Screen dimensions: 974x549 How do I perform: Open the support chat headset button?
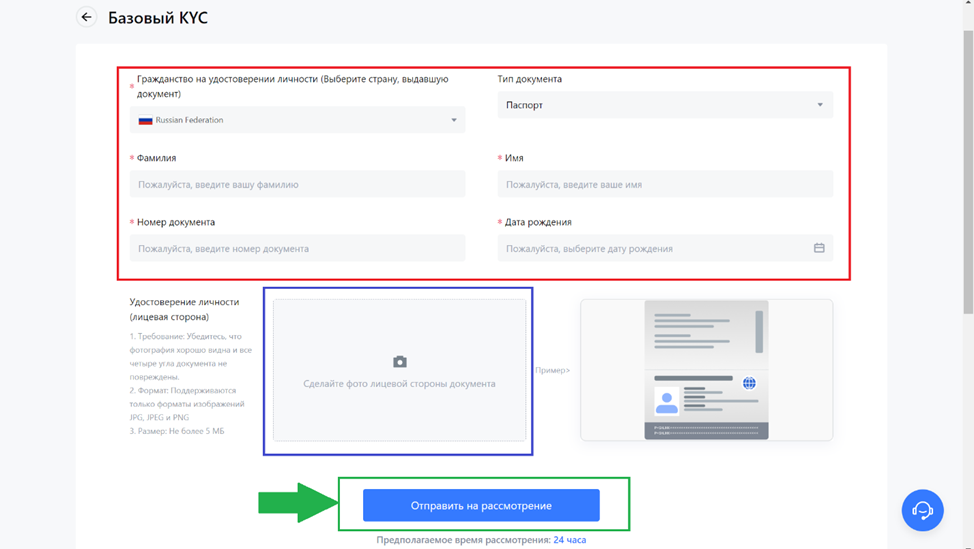(922, 510)
